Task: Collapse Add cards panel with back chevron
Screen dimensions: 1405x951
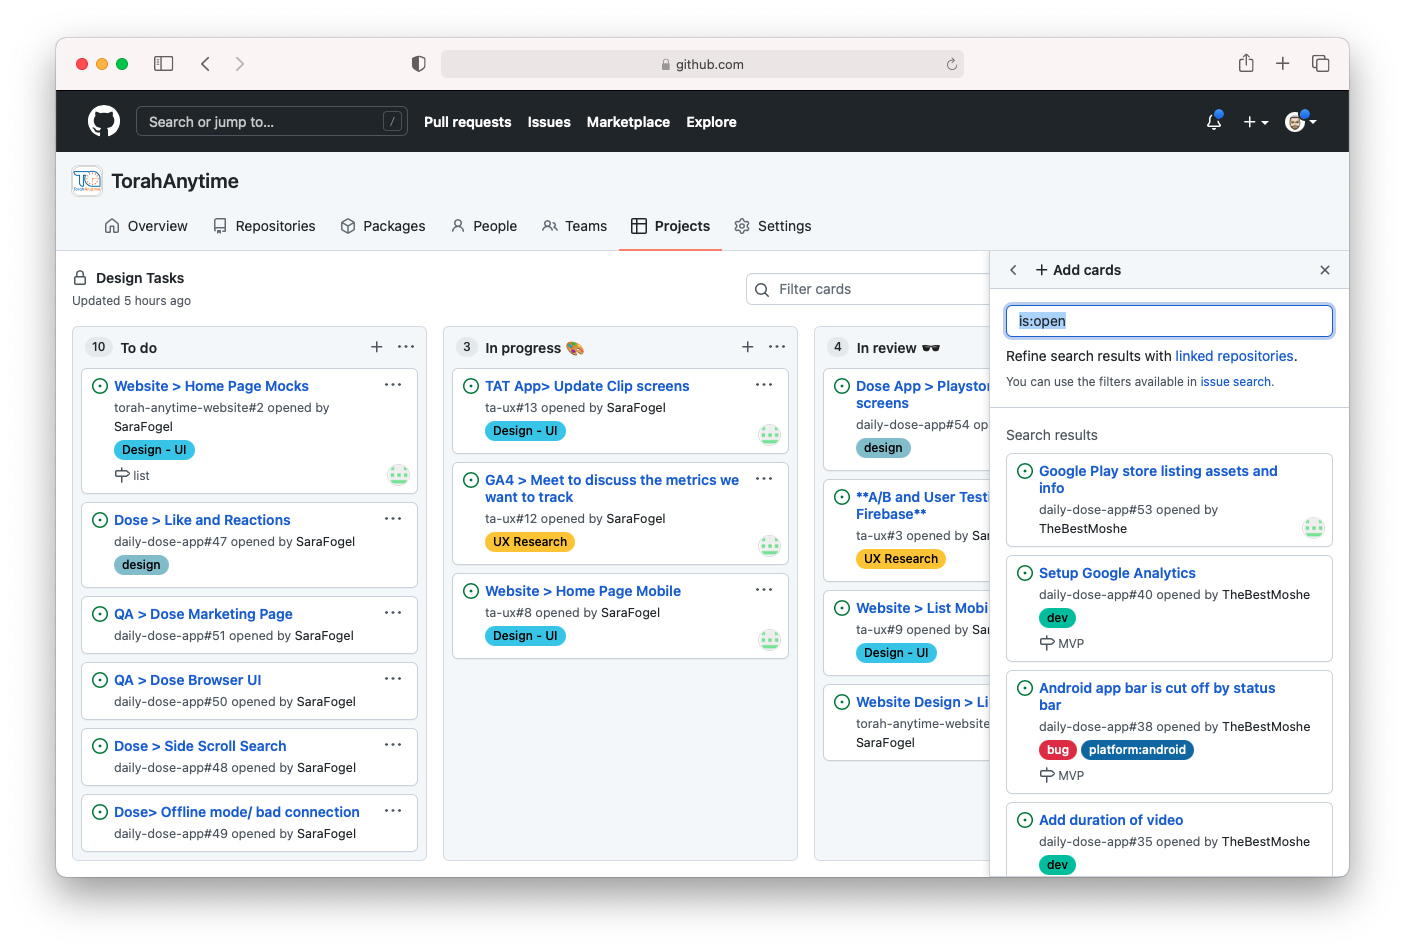Action: click(1013, 270)
